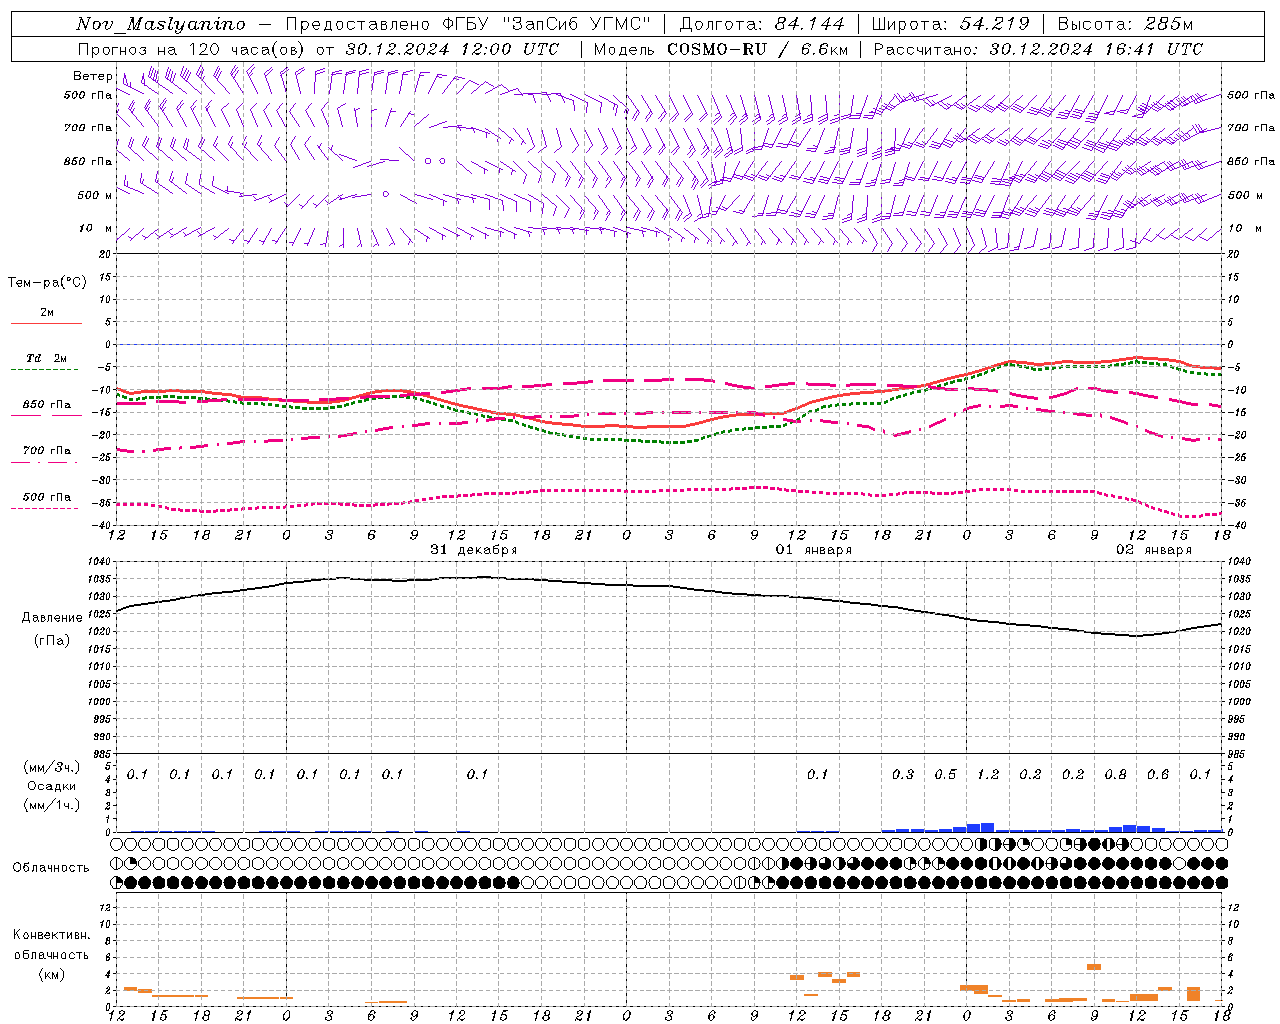
Task: Click the Облачность cloud cover label
Action: click(x=51, y=868)
